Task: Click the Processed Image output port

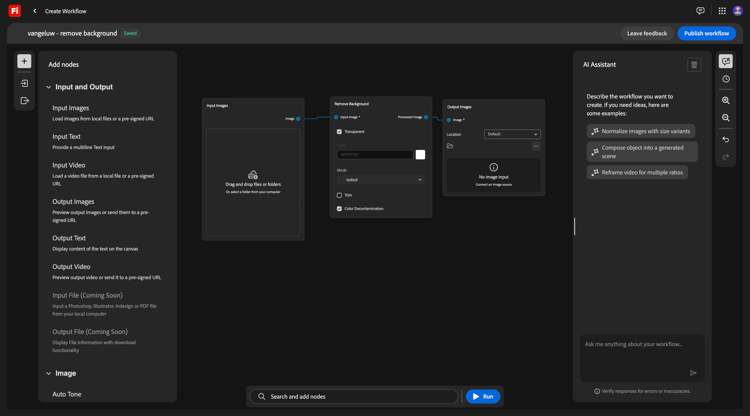Action: coord(426,117)
